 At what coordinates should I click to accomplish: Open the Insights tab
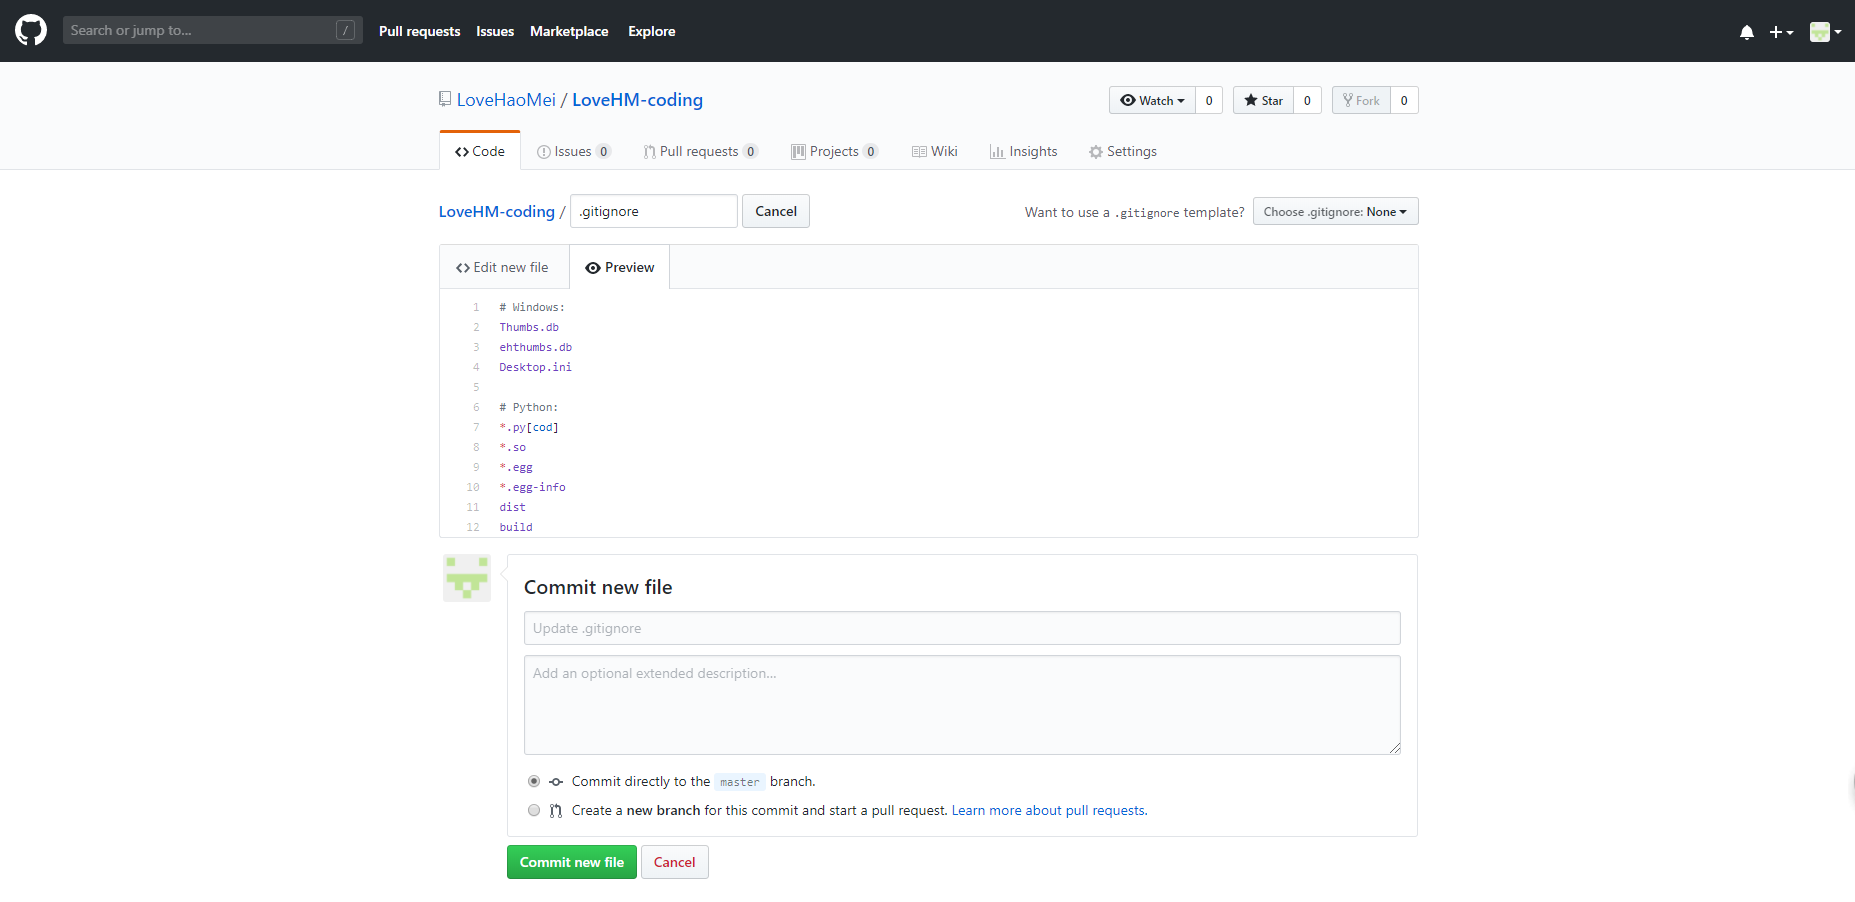pos(1024,151)
